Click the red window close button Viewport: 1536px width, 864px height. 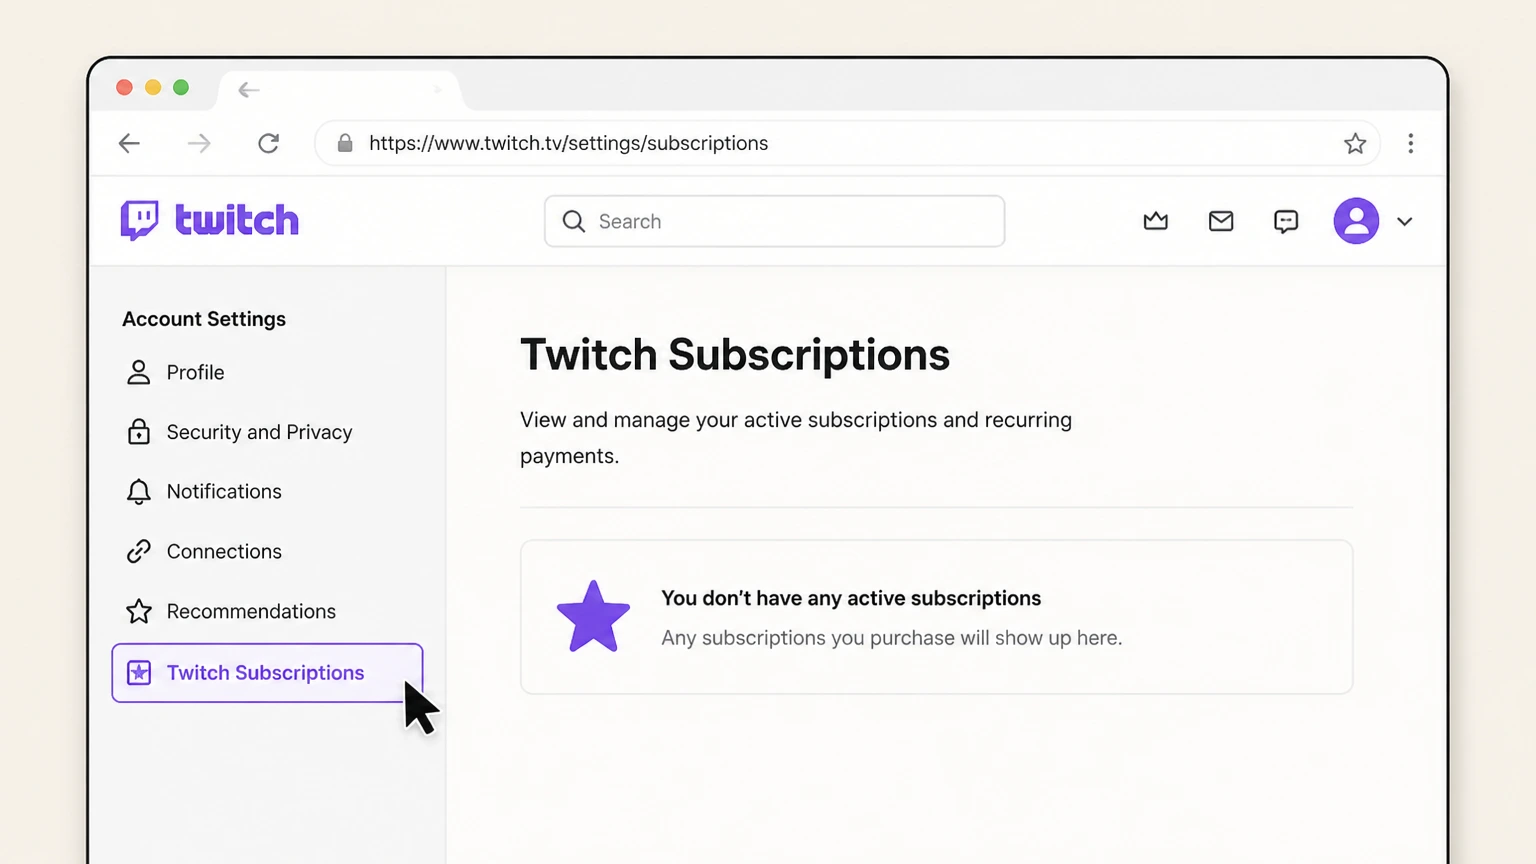[124, 88]
